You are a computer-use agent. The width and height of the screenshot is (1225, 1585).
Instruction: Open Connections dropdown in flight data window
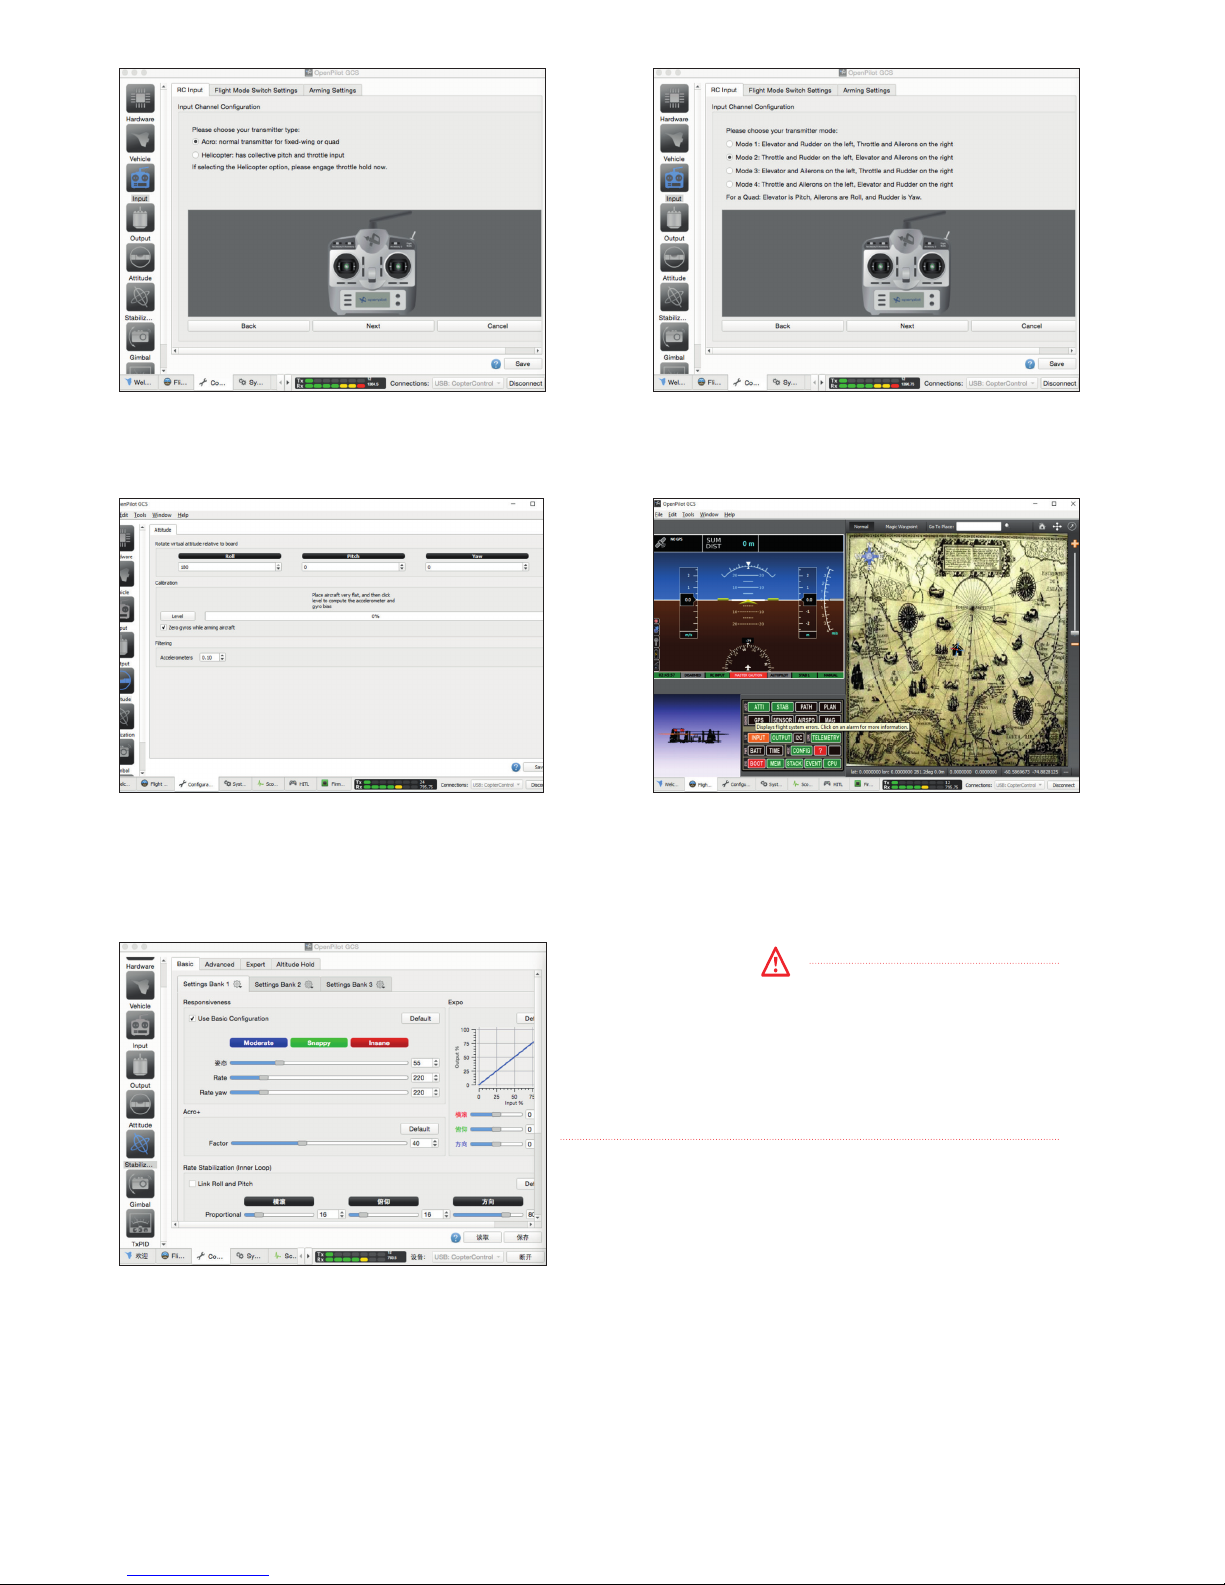coord(1021,785)
